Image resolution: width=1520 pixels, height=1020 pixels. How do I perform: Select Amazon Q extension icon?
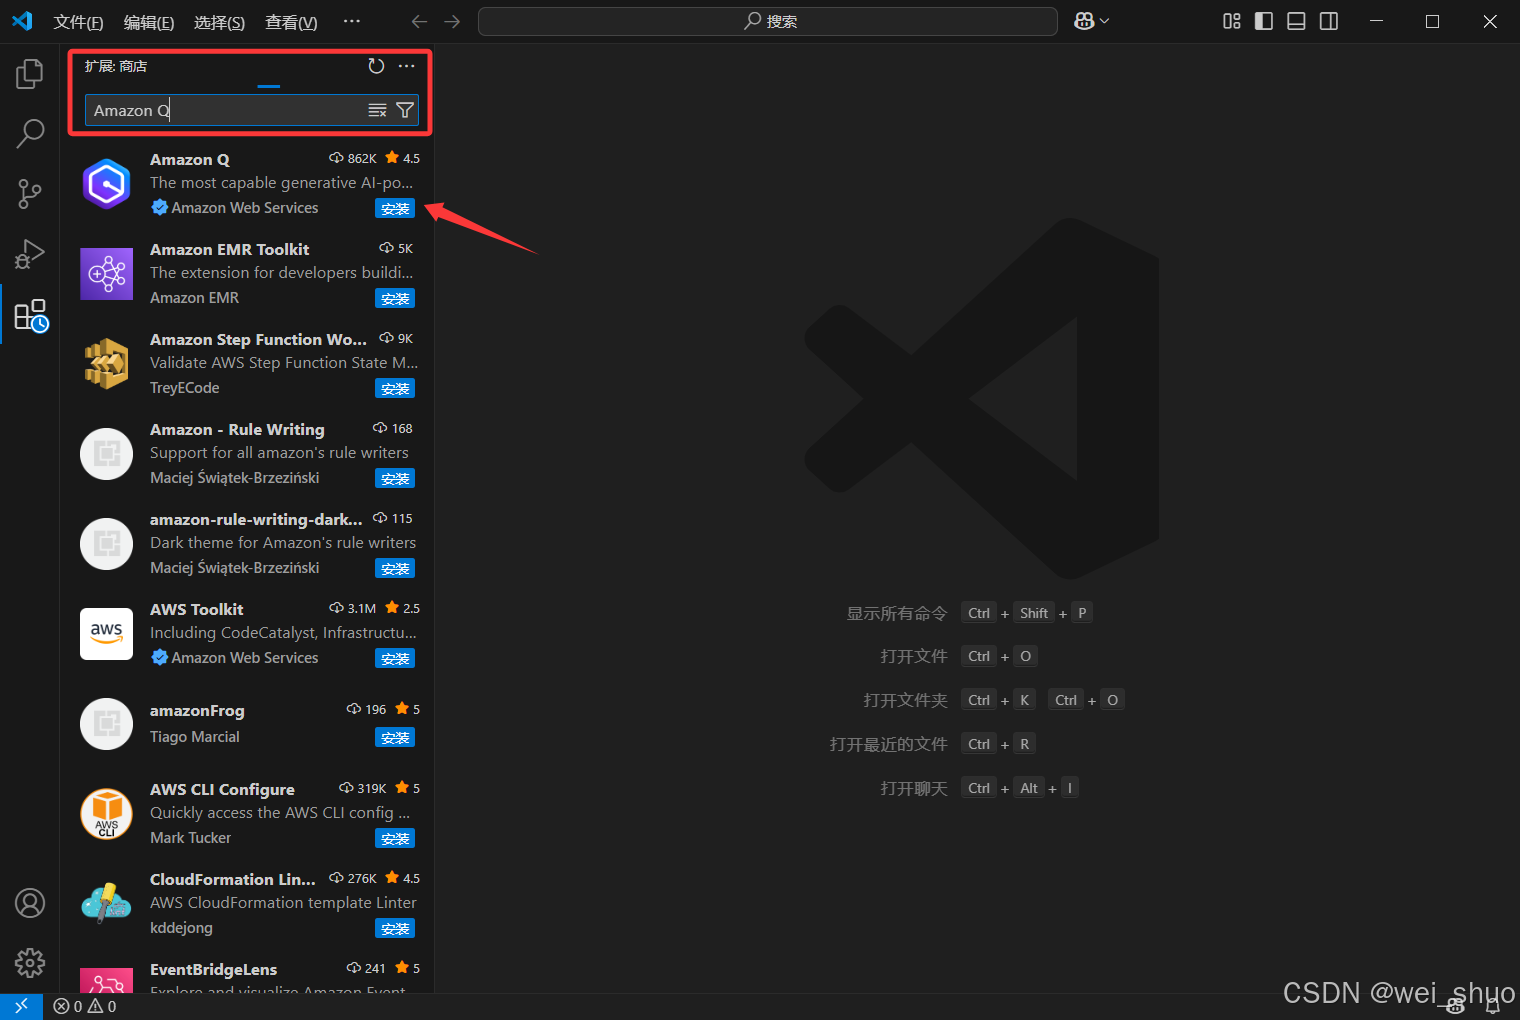(x=106, y=184)
